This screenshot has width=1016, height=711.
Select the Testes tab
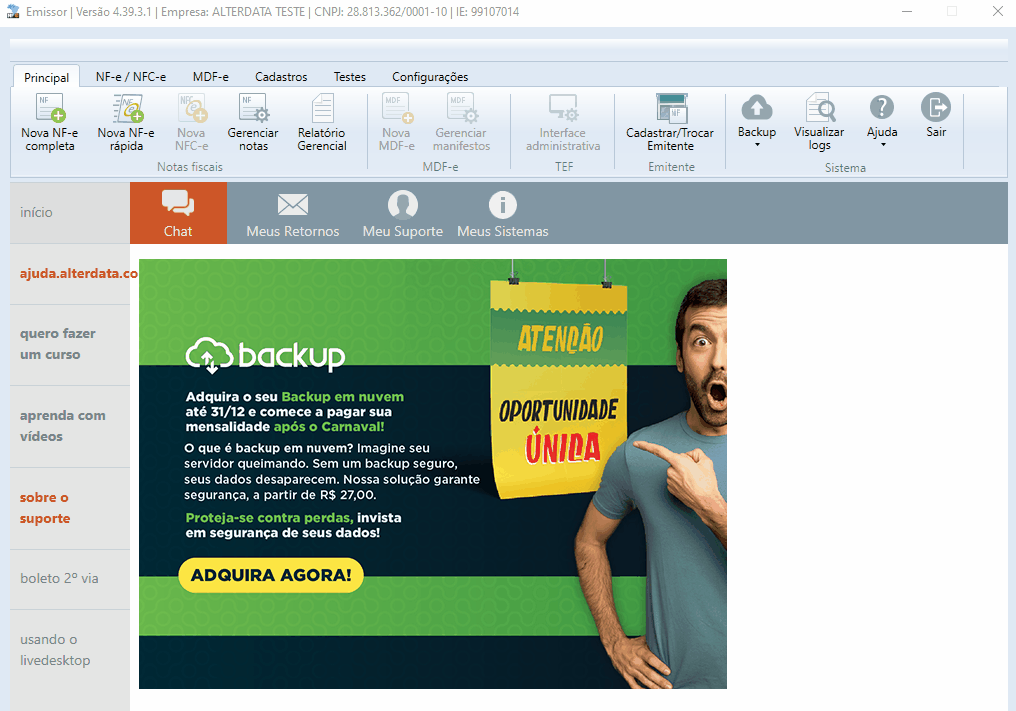pyautogui.click(x=350, y=76)
